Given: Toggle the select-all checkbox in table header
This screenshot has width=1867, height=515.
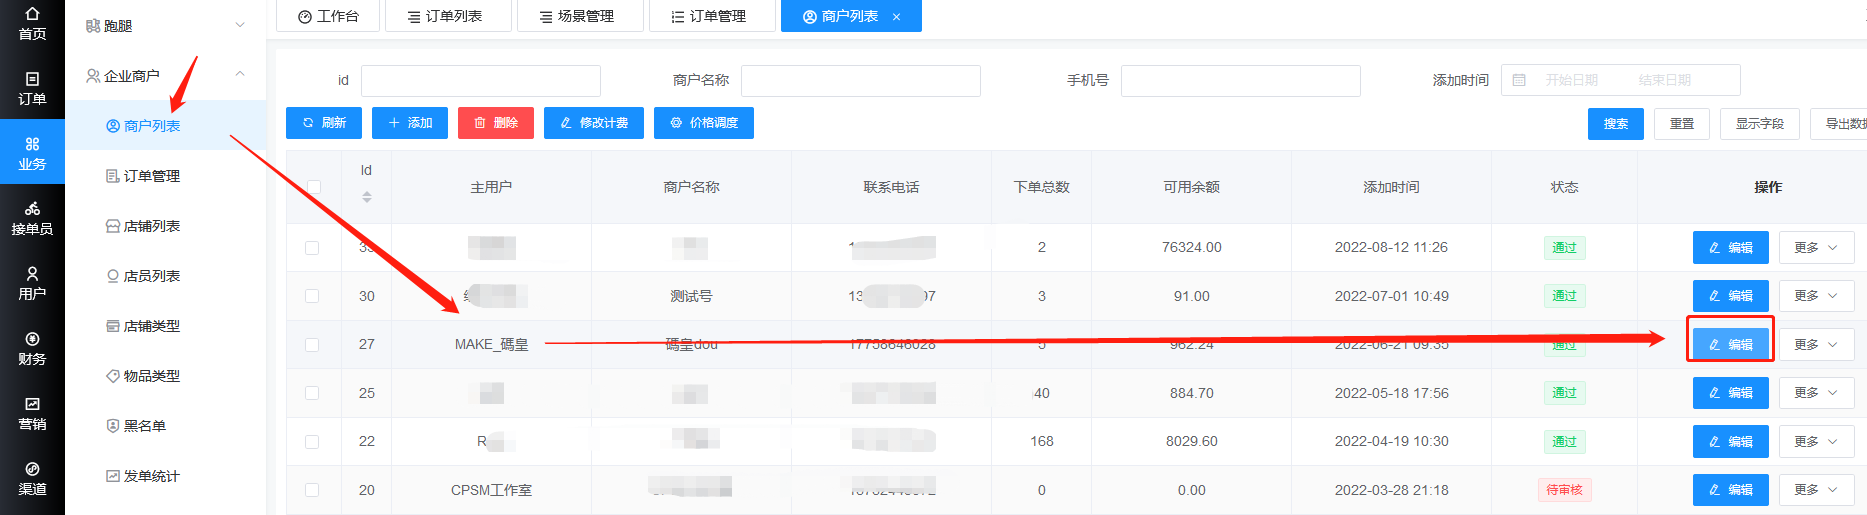Looking at the screenshot, I should pos(314,187).
